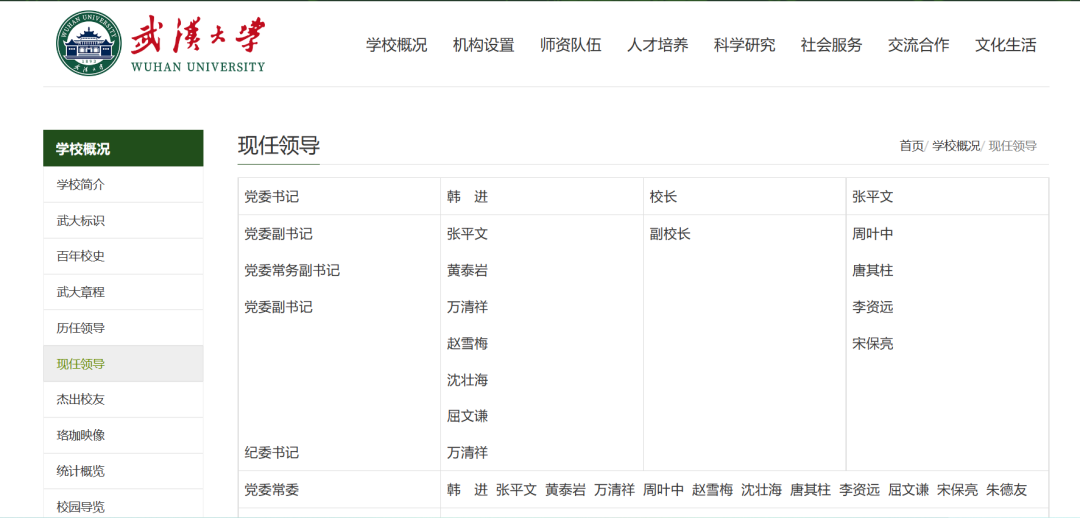The image size is (1080, 518).
Task: Select 杰出校友 in sidebar
Action: point(123,400)
